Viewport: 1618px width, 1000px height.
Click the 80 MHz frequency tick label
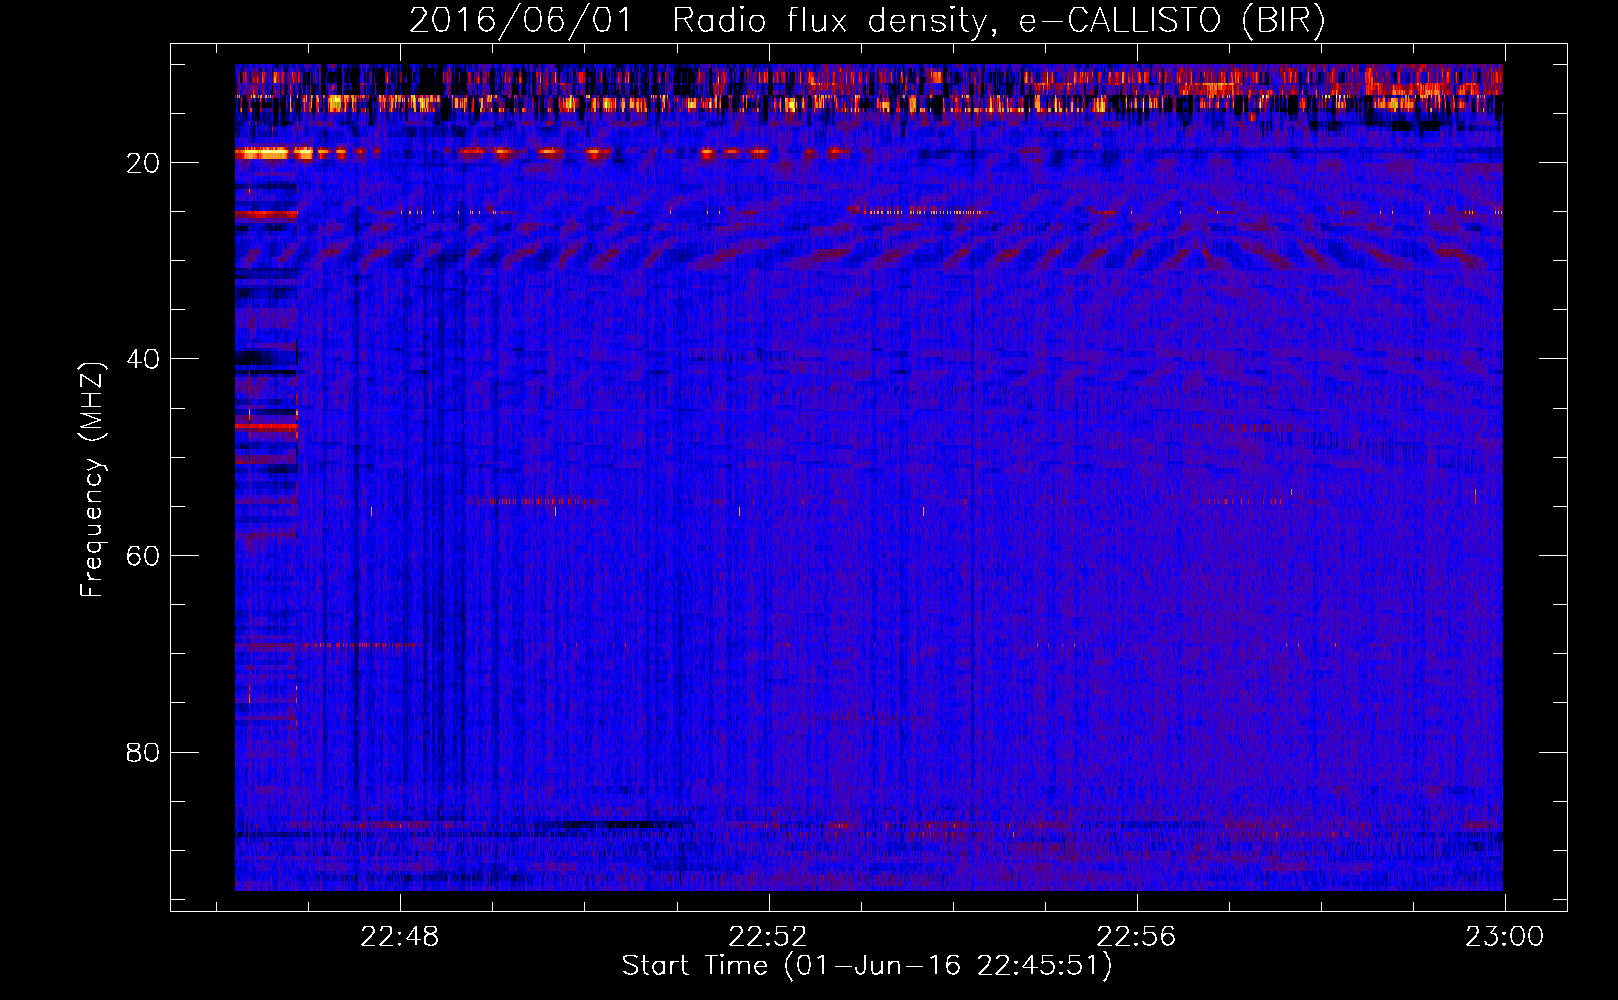click(144, 752)
